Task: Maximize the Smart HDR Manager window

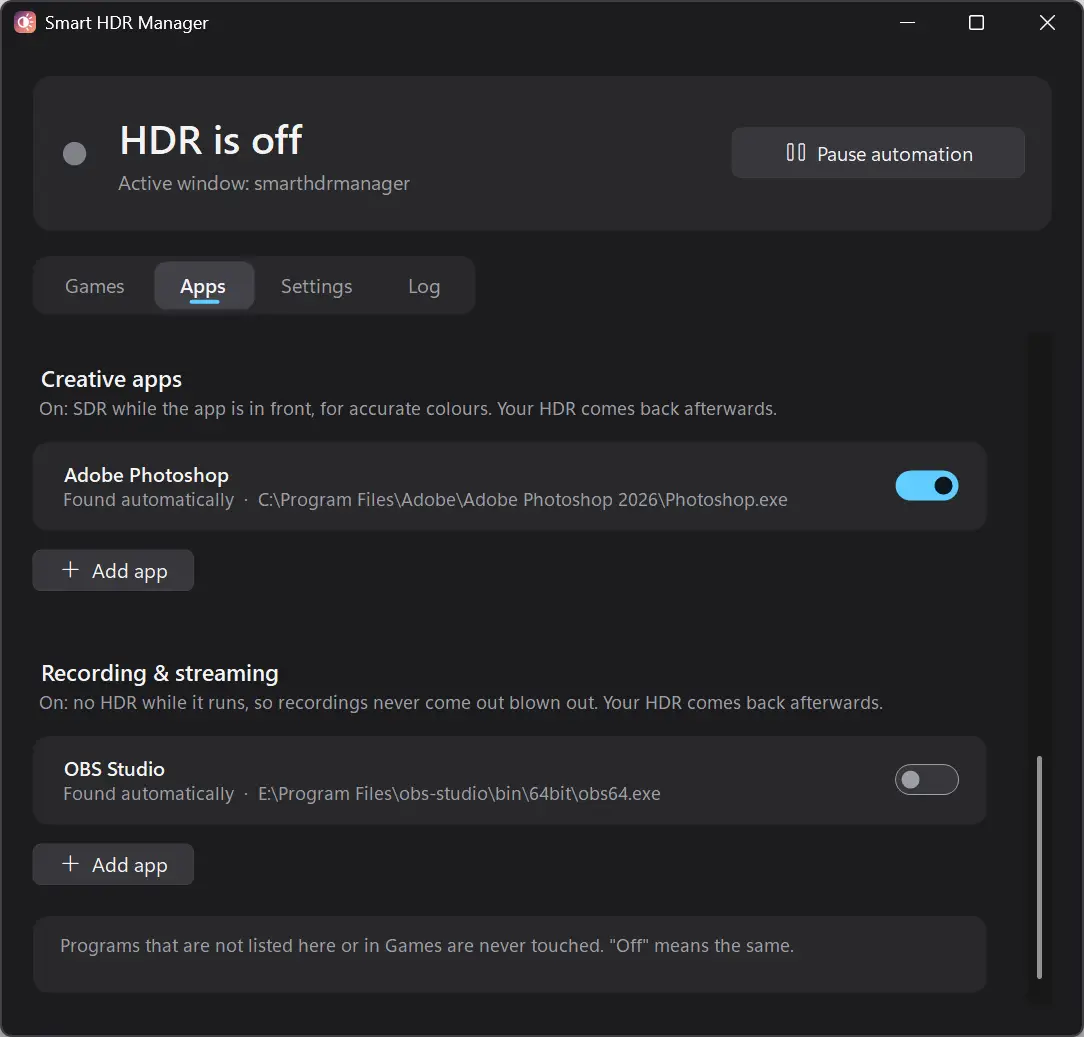Action: click(x=976, y=23)
